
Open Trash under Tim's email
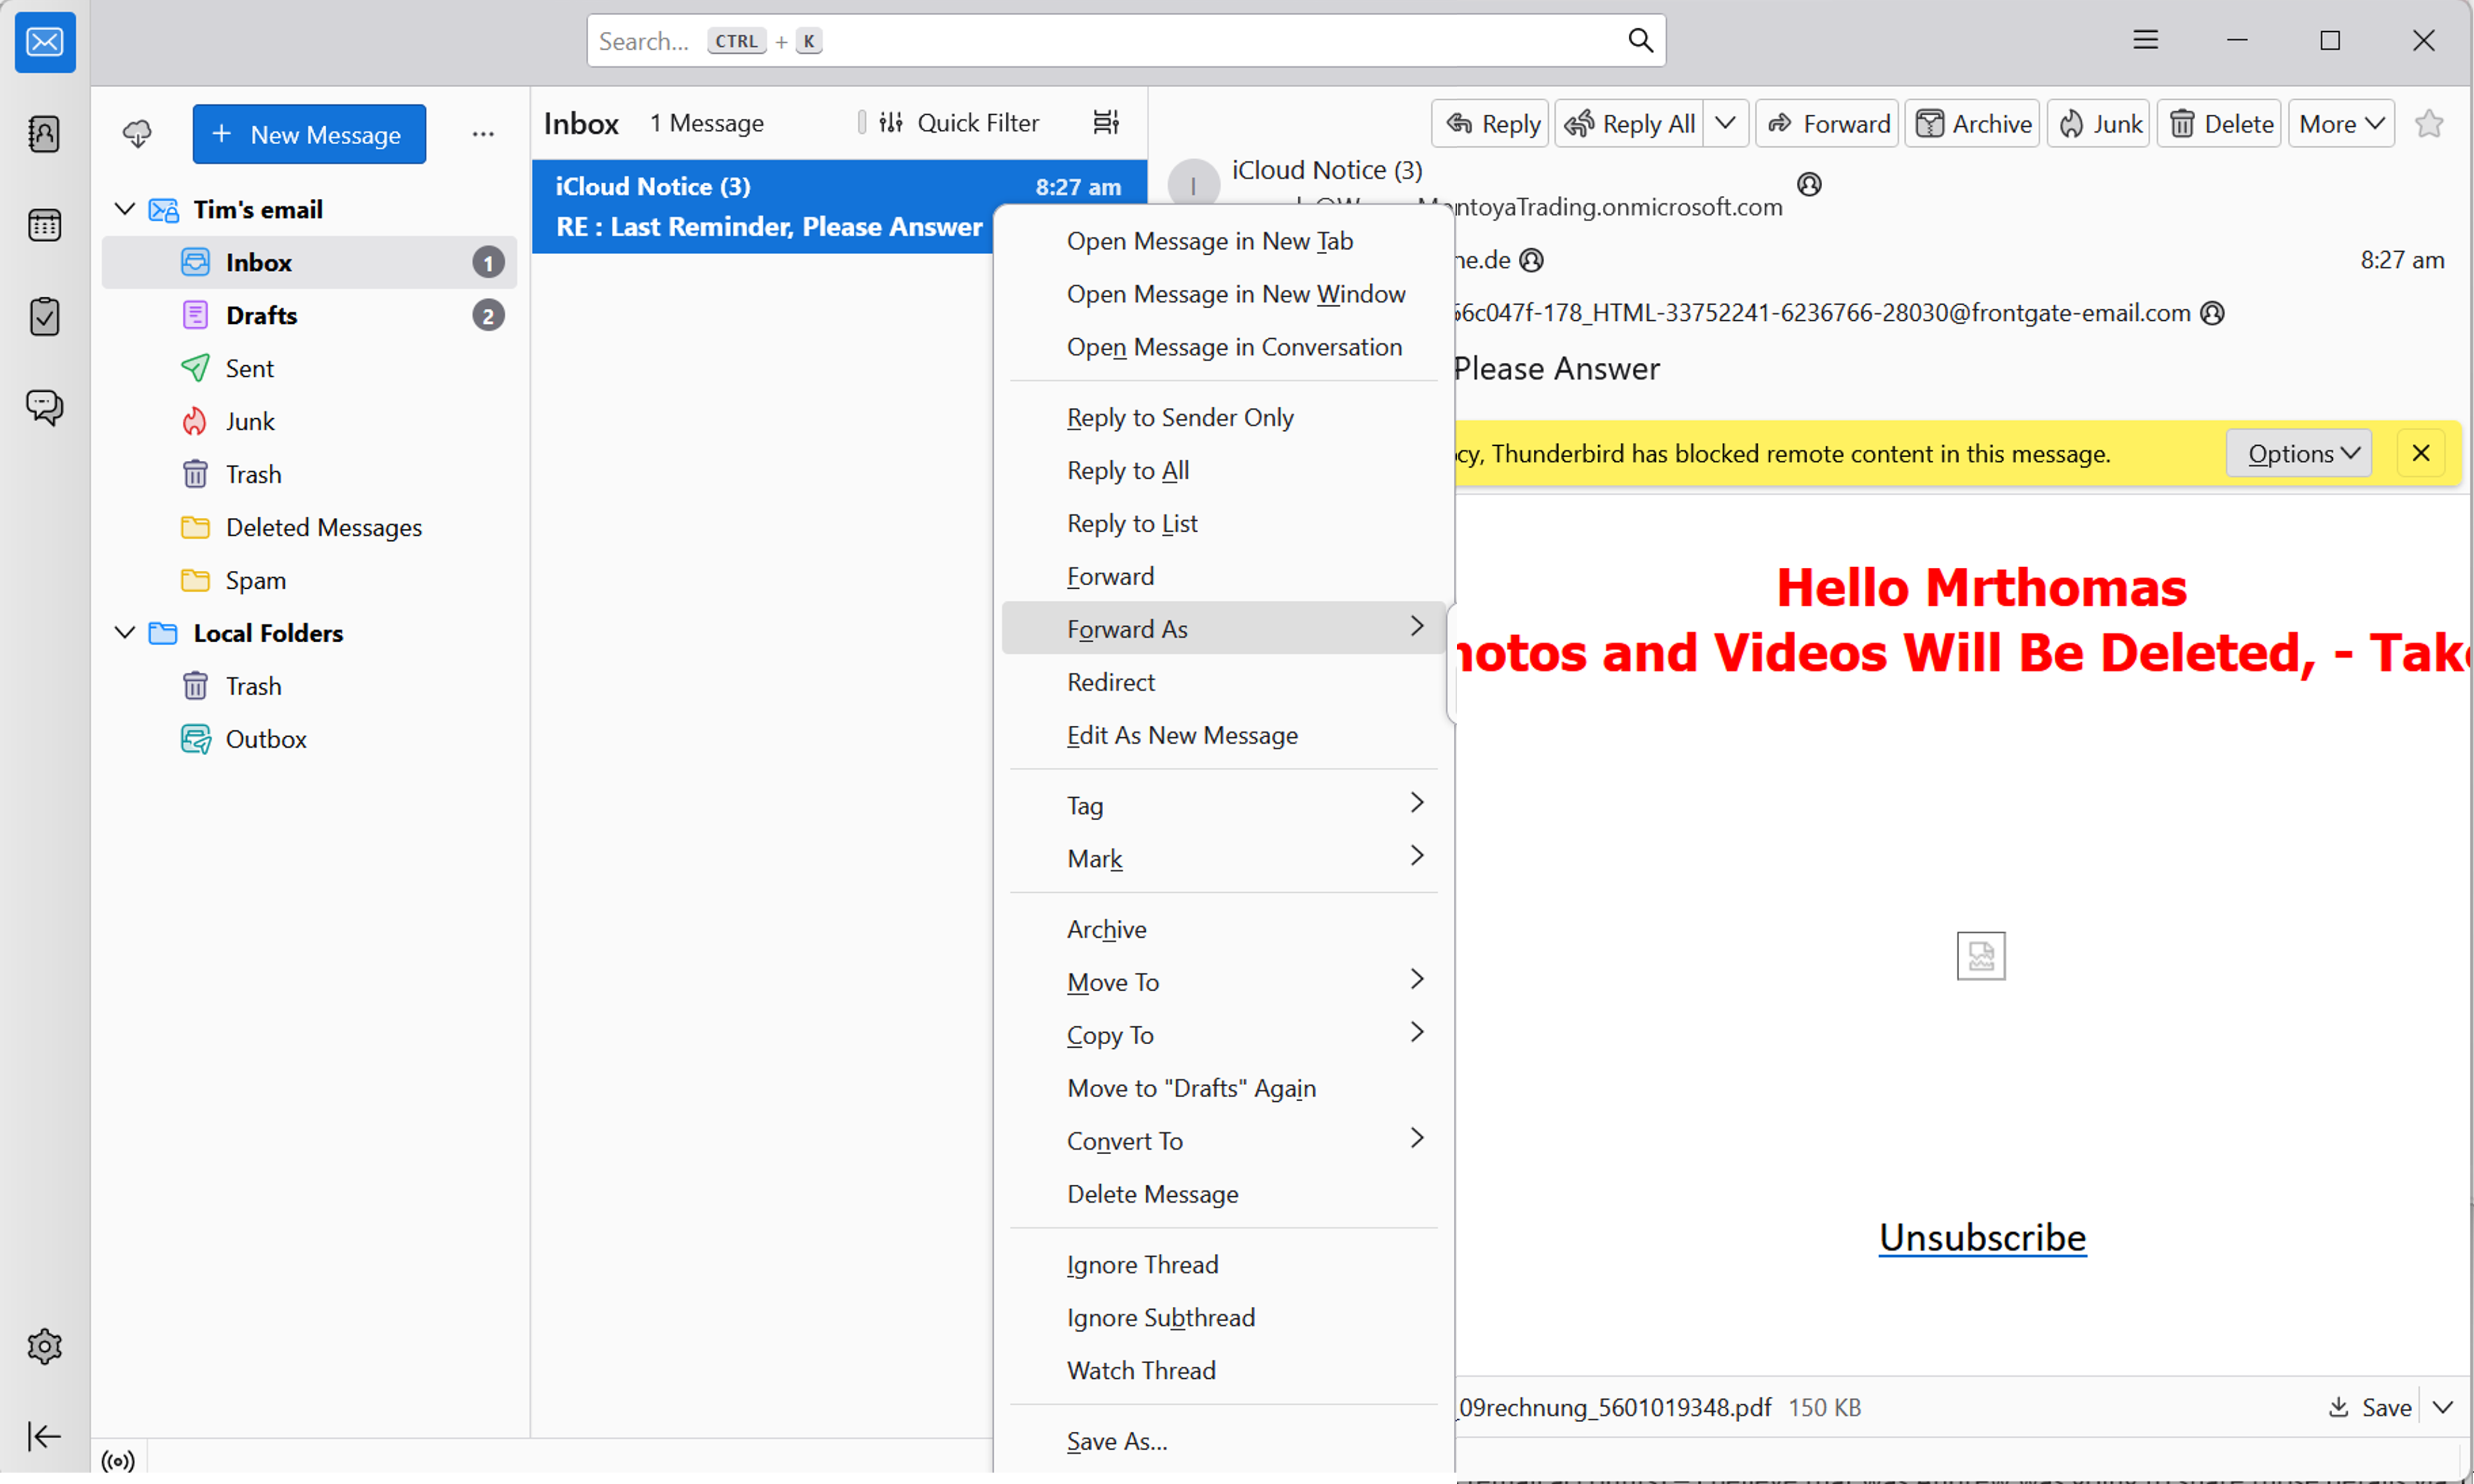tap(310, 474)
